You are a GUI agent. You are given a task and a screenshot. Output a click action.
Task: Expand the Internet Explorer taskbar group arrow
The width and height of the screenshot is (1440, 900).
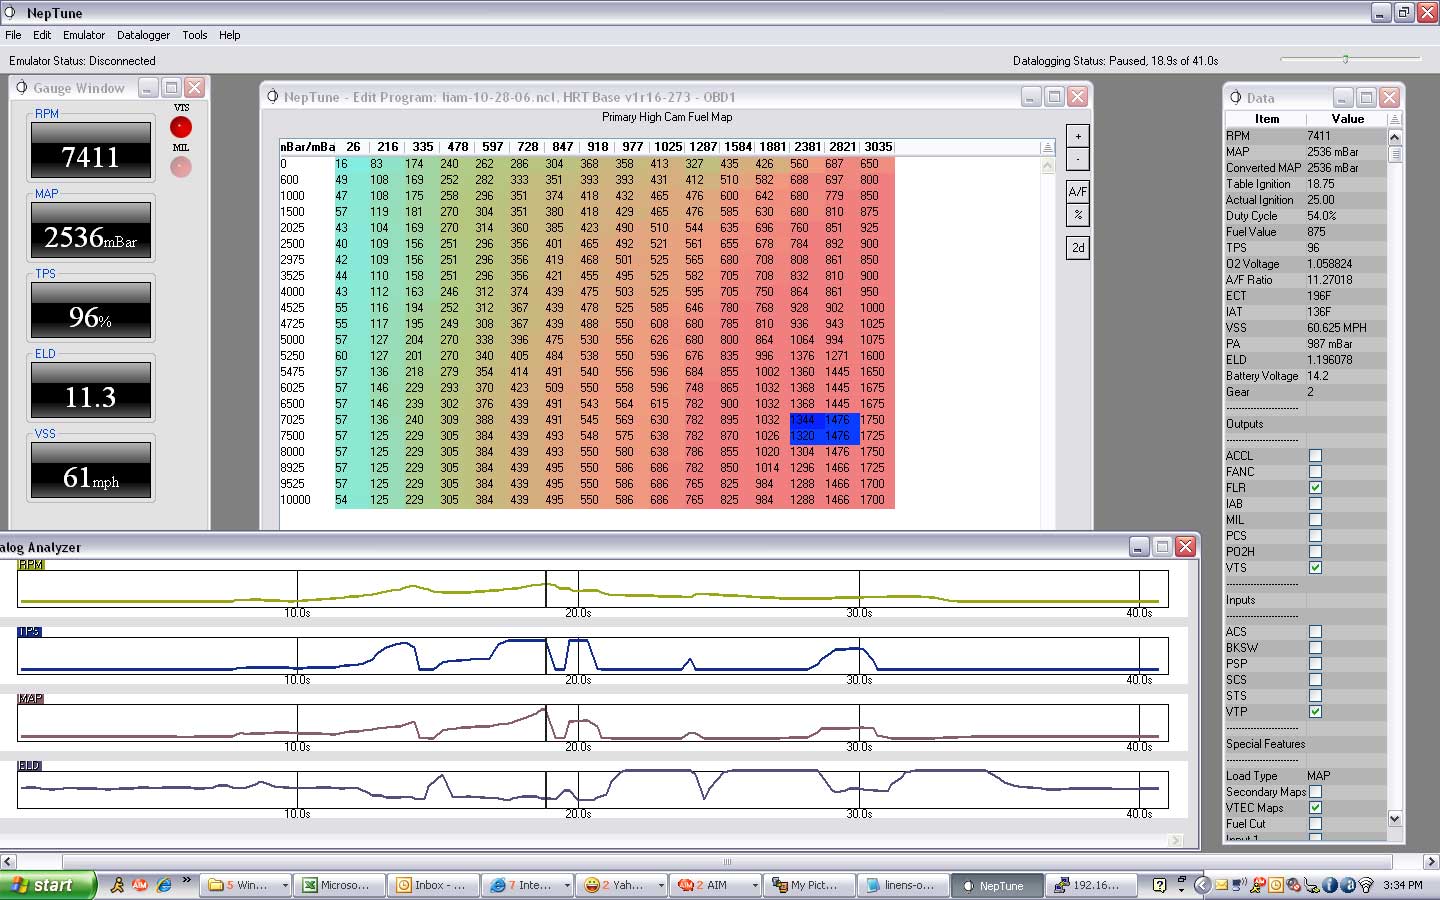(567, 886)
